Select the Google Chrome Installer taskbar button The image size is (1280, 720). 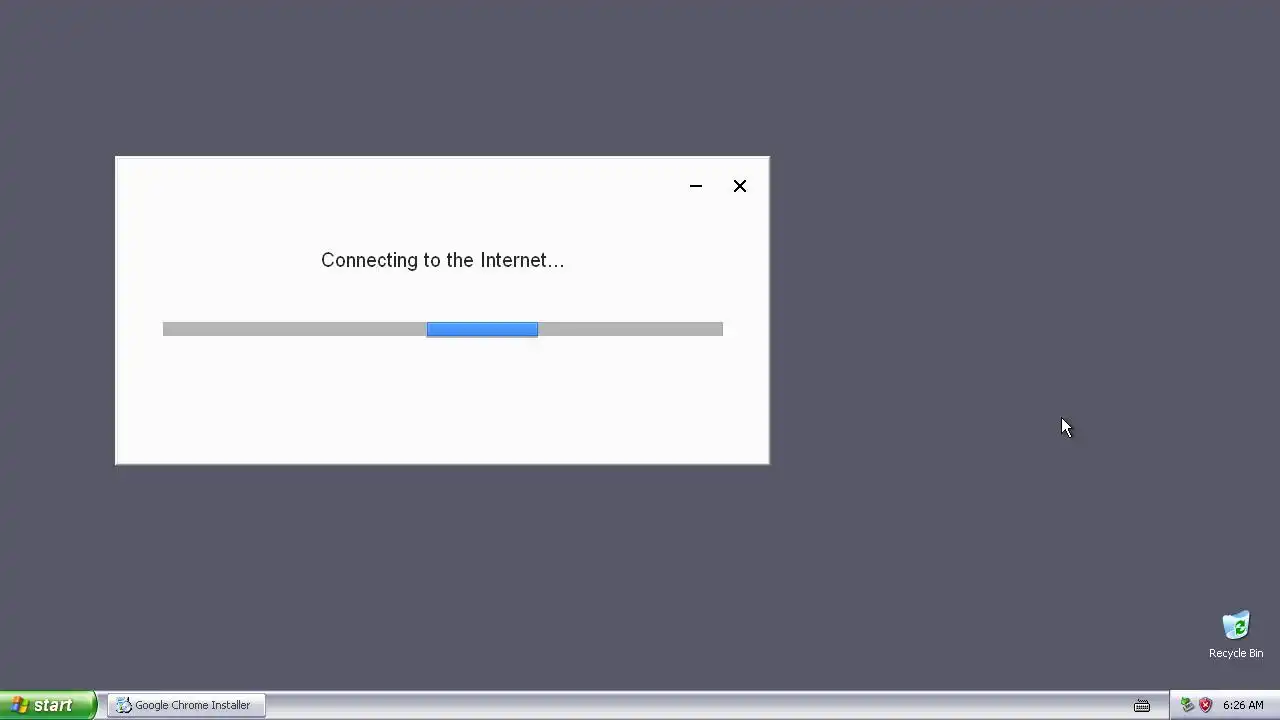point(186,705)
